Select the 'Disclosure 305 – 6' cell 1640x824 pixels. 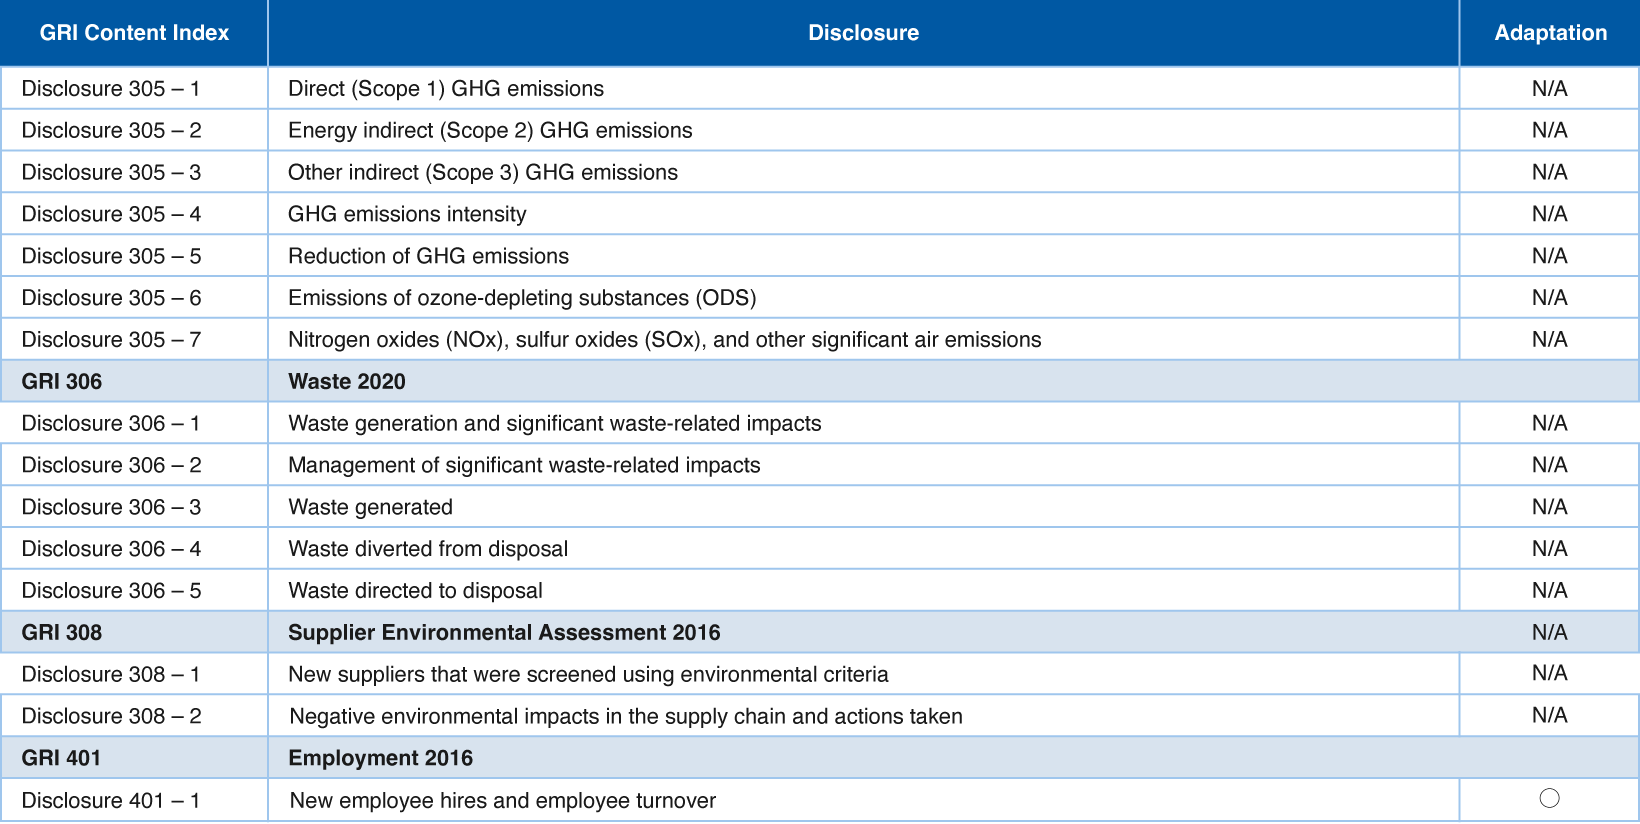[134, 298]
